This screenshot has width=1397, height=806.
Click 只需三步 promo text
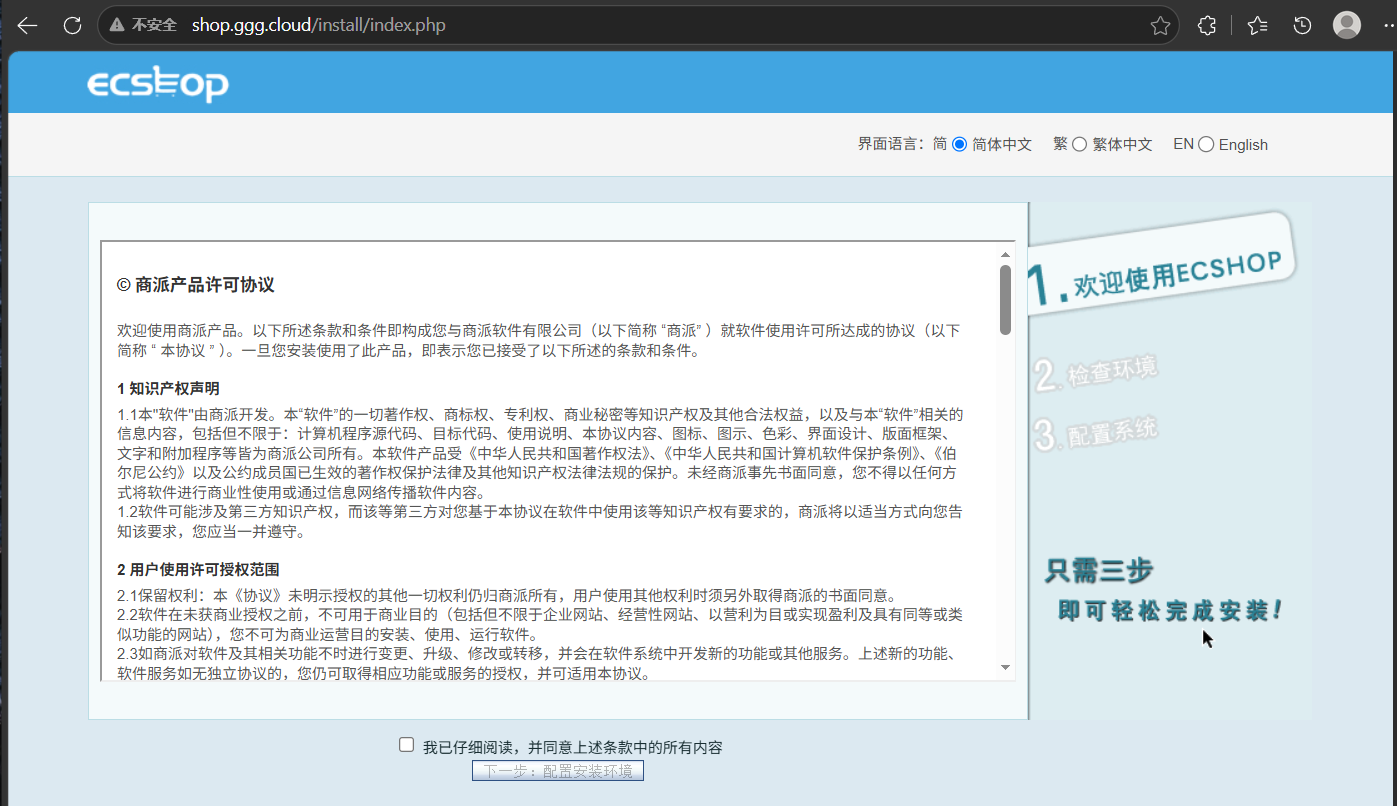[x=1099, y=571]
